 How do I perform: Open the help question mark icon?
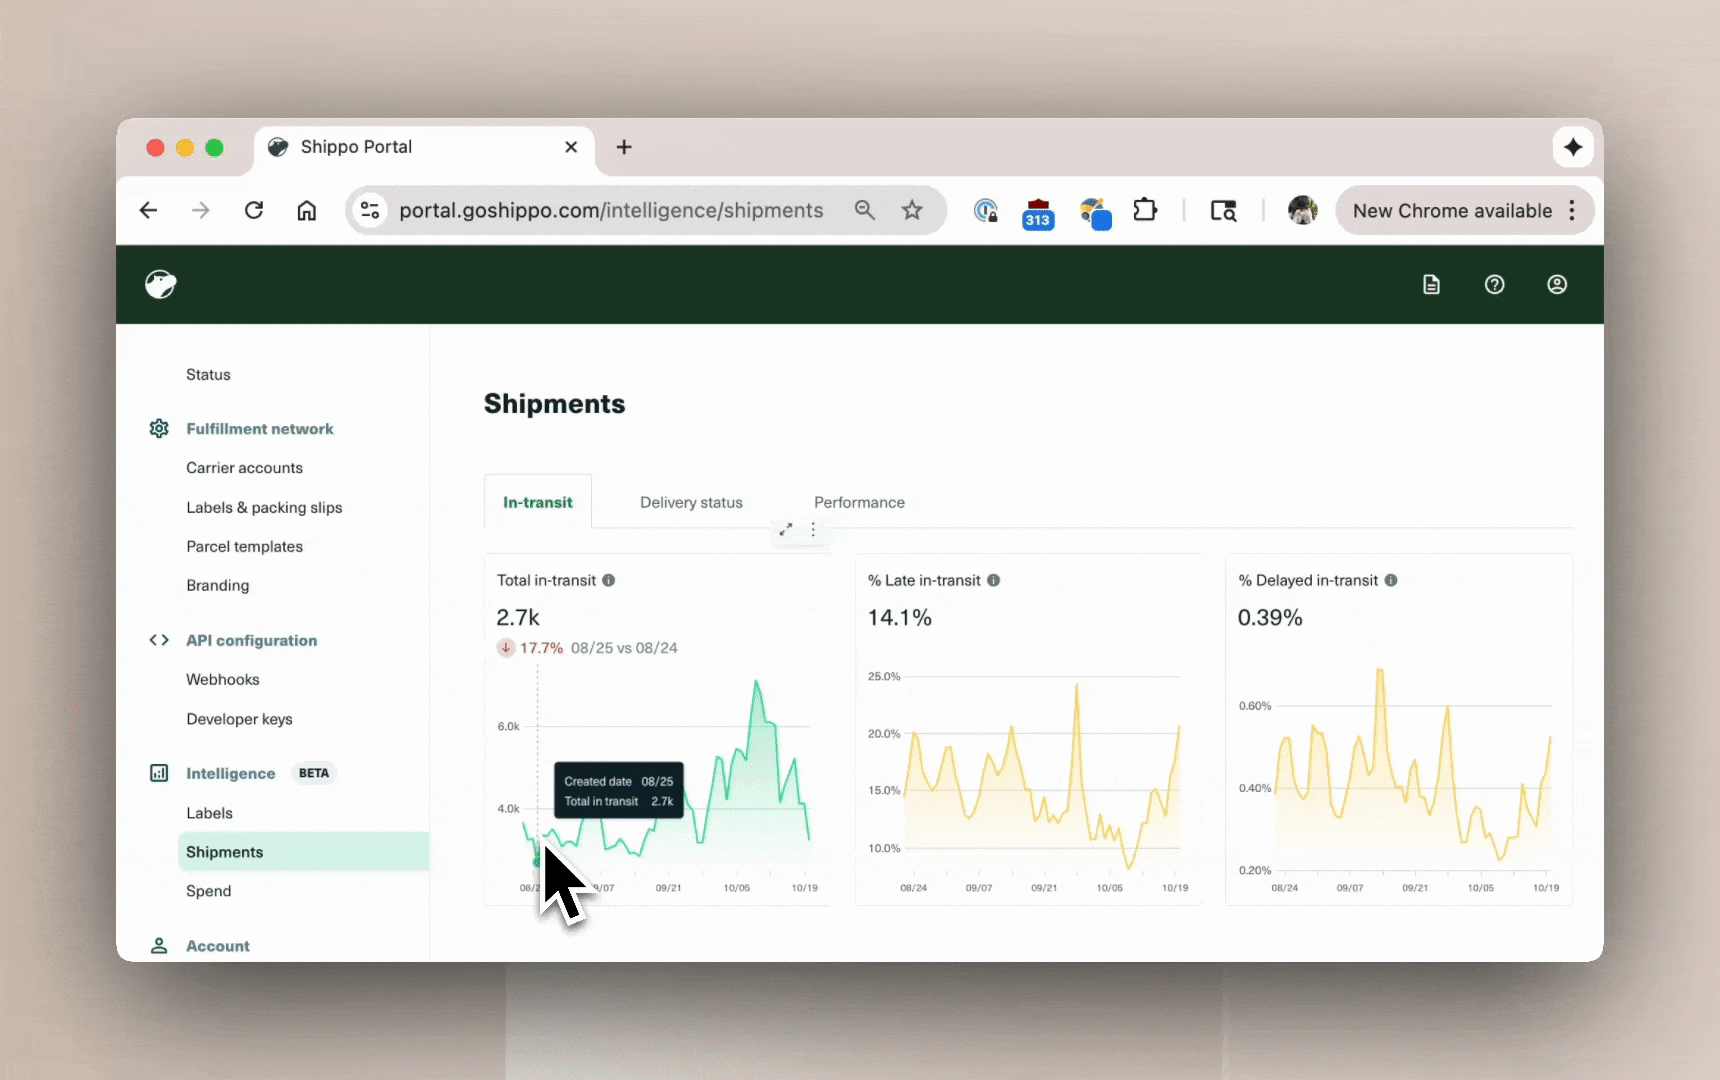pyautogui.click(x=1494, y=285)
